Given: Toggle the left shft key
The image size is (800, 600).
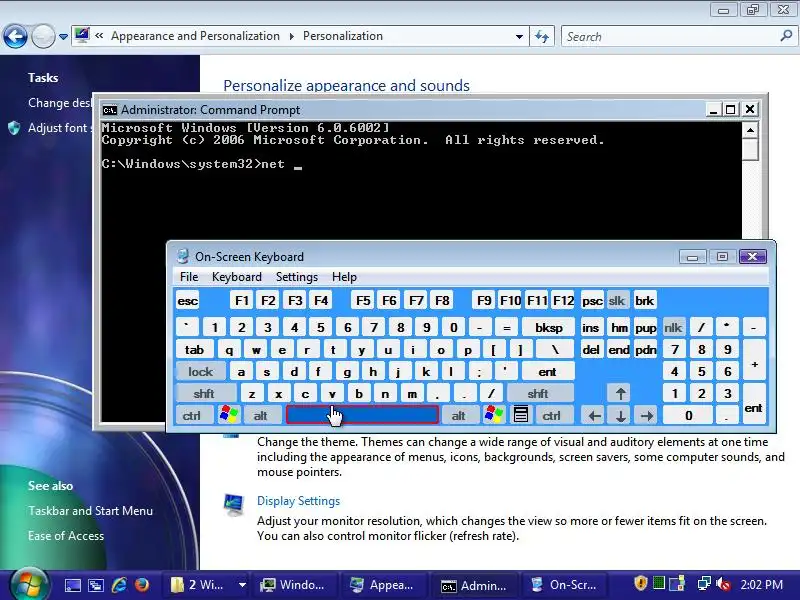Looking at the screenshot, I should pos(204,393).
